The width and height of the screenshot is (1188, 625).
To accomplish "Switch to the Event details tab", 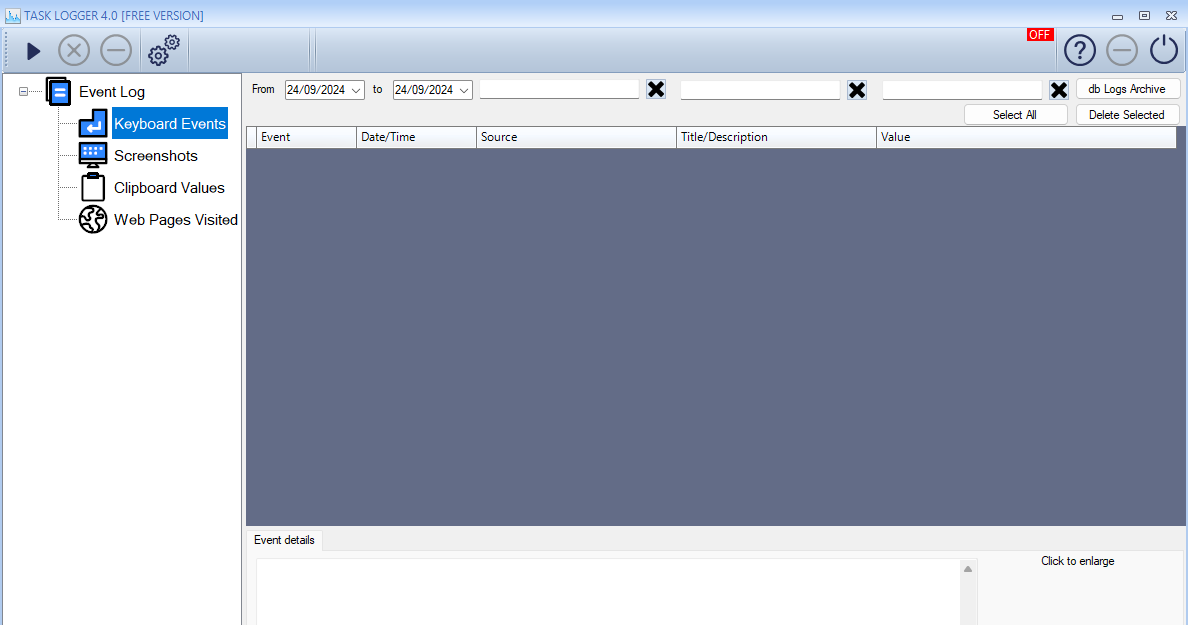I will (x=284, y=540).
